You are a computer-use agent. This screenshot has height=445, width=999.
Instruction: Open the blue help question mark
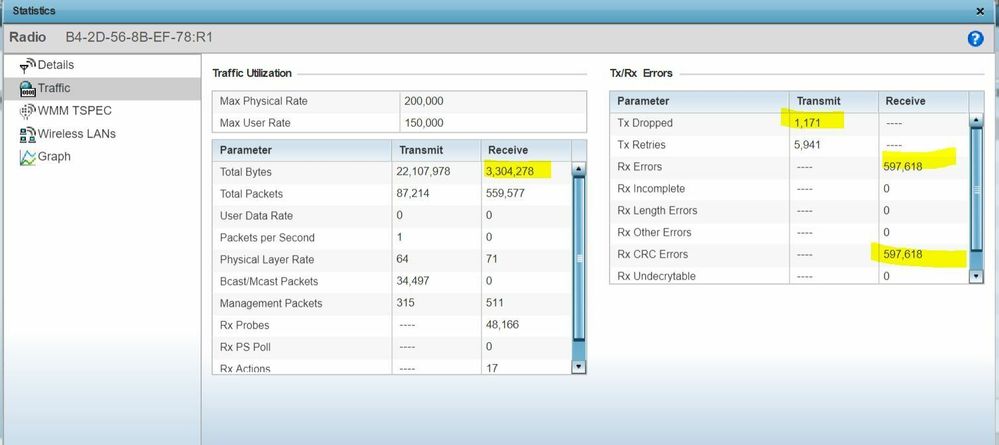(975, 38)
